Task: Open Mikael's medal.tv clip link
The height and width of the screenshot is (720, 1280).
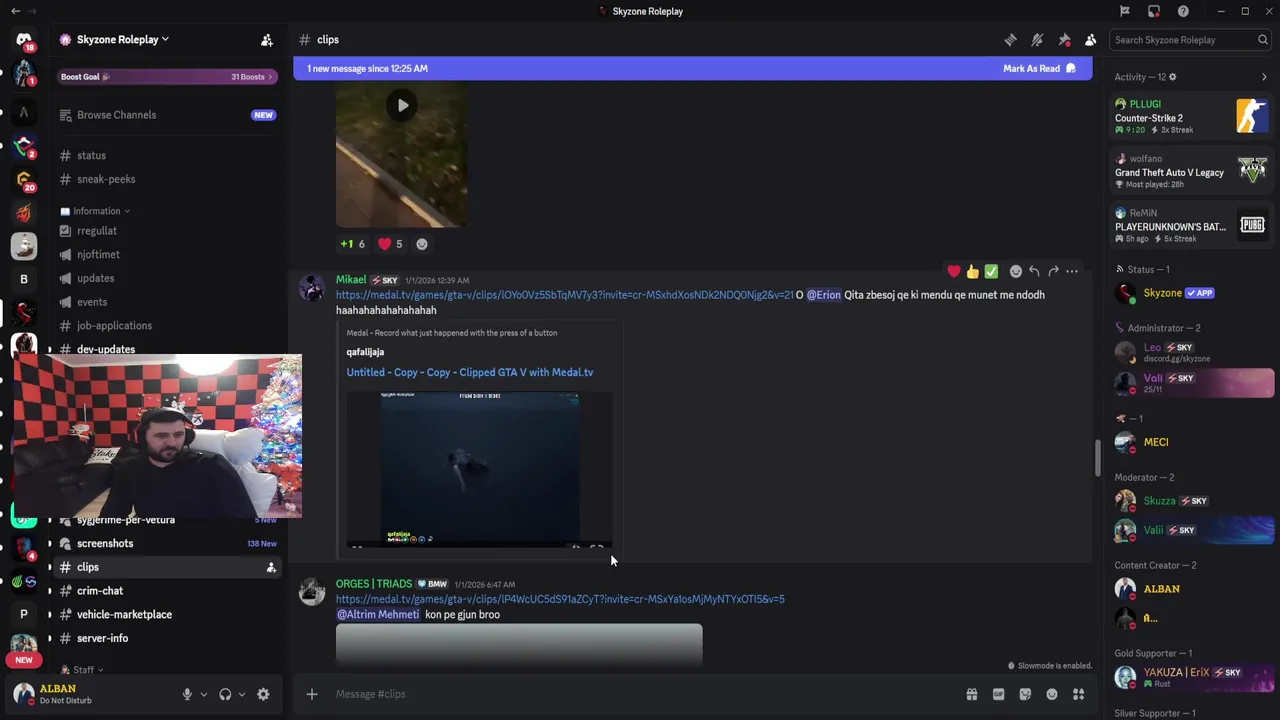Action: click(x=564, y=295)
